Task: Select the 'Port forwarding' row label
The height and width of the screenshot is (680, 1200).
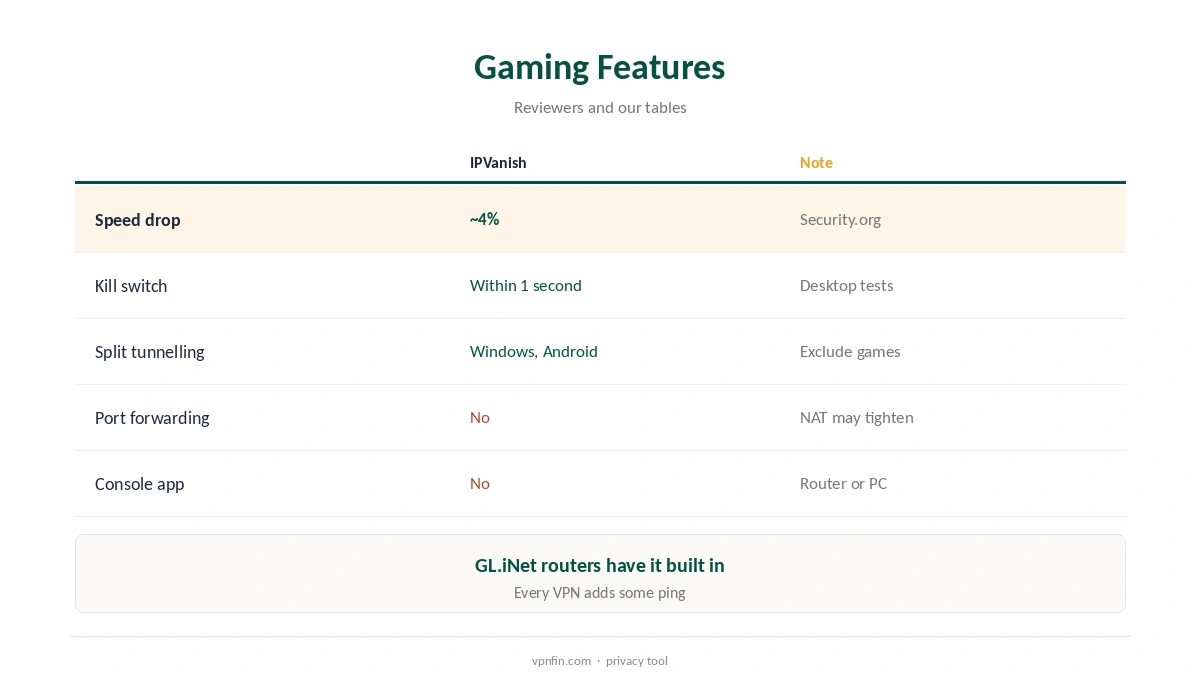Action: point(152,418)
